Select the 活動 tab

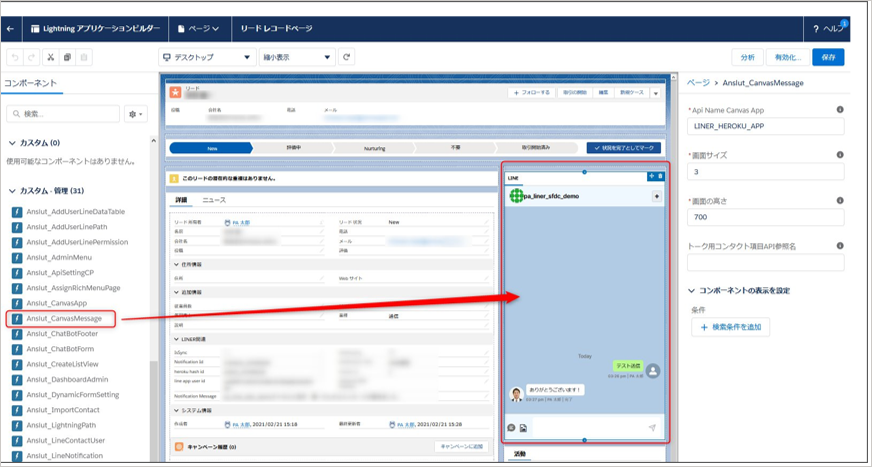[x=519, y=454]
